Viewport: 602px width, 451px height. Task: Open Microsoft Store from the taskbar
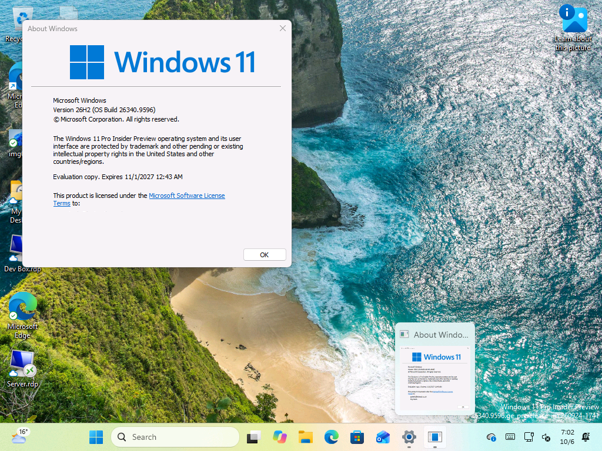coord(357,437)
